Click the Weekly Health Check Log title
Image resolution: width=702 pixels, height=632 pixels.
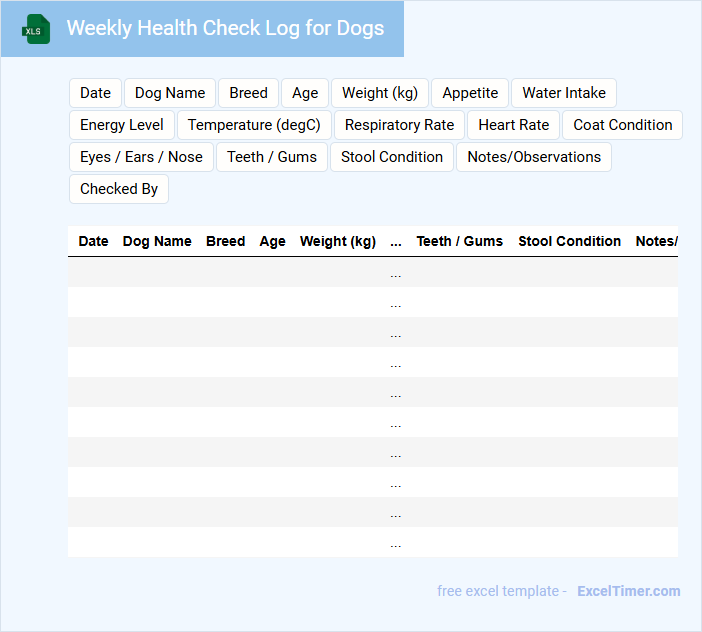(225, 28)
